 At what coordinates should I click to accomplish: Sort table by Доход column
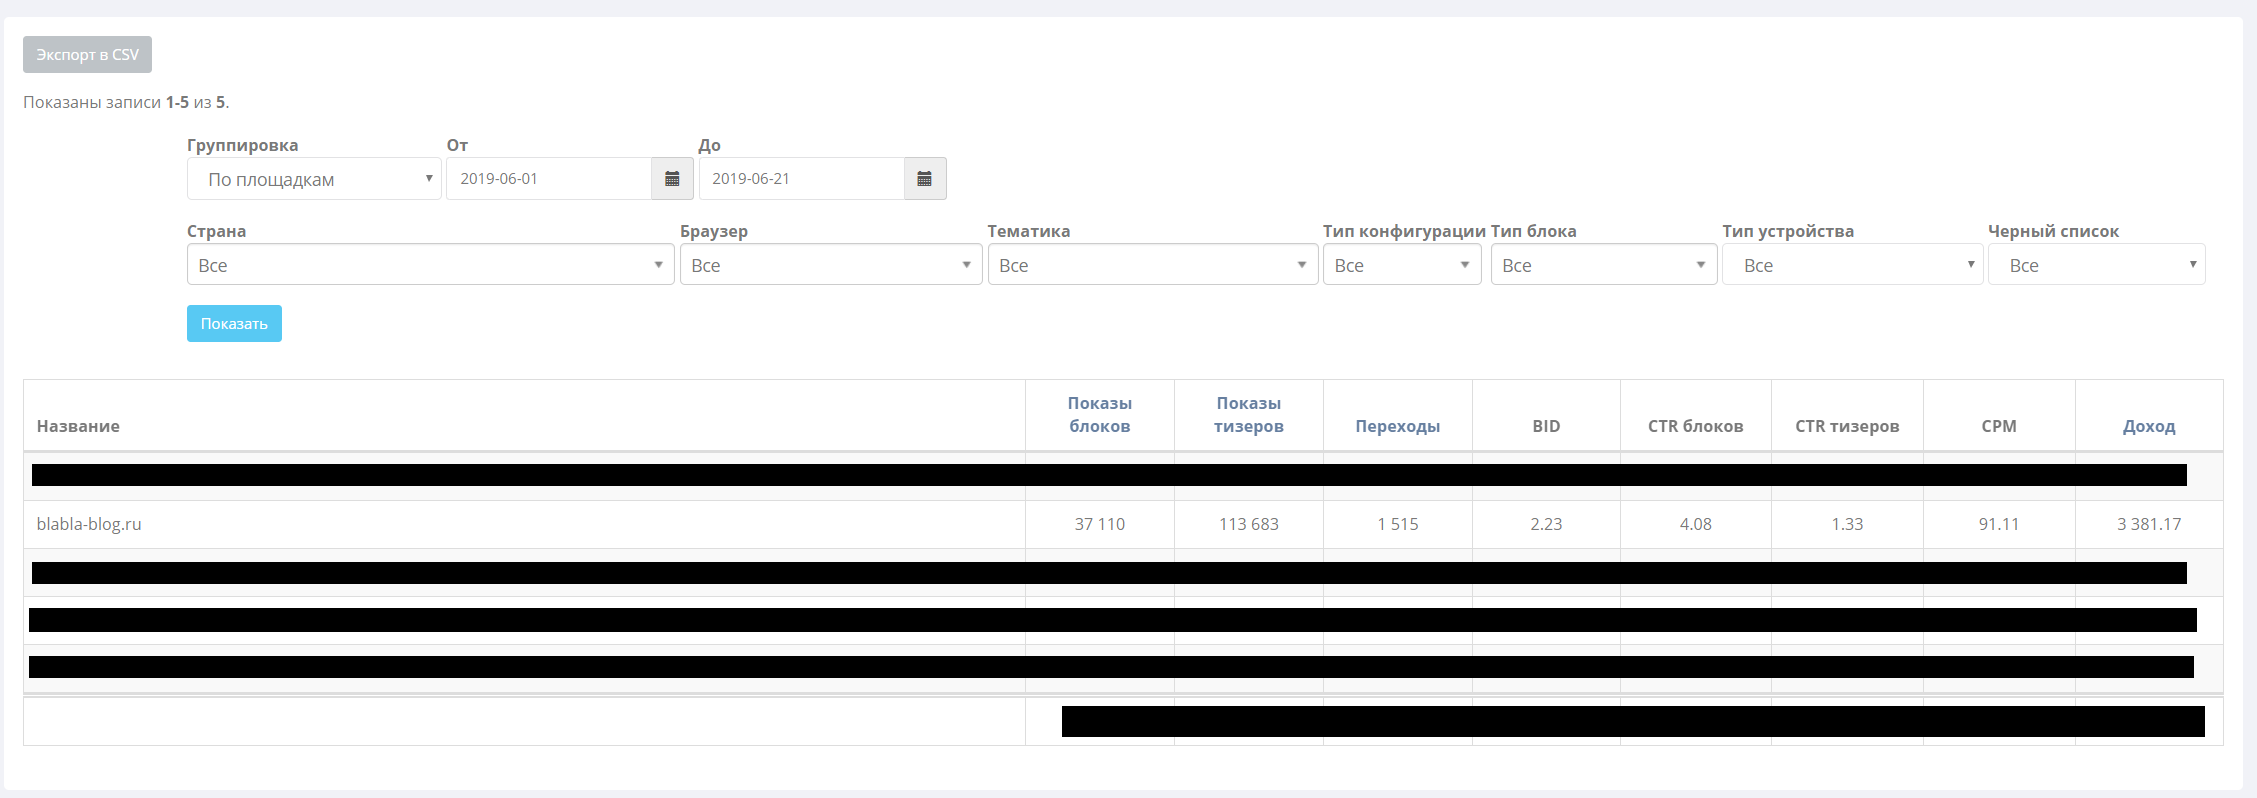(2149, 426)
